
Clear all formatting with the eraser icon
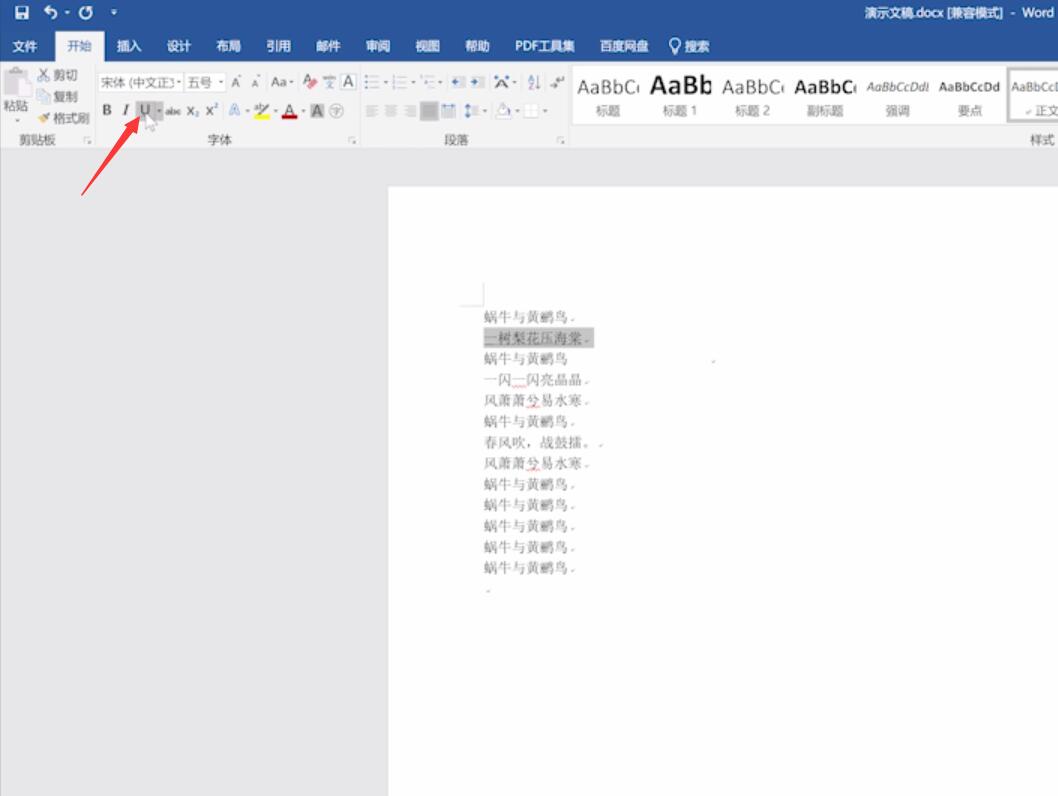pyautogui.click(x=310, y=82)
